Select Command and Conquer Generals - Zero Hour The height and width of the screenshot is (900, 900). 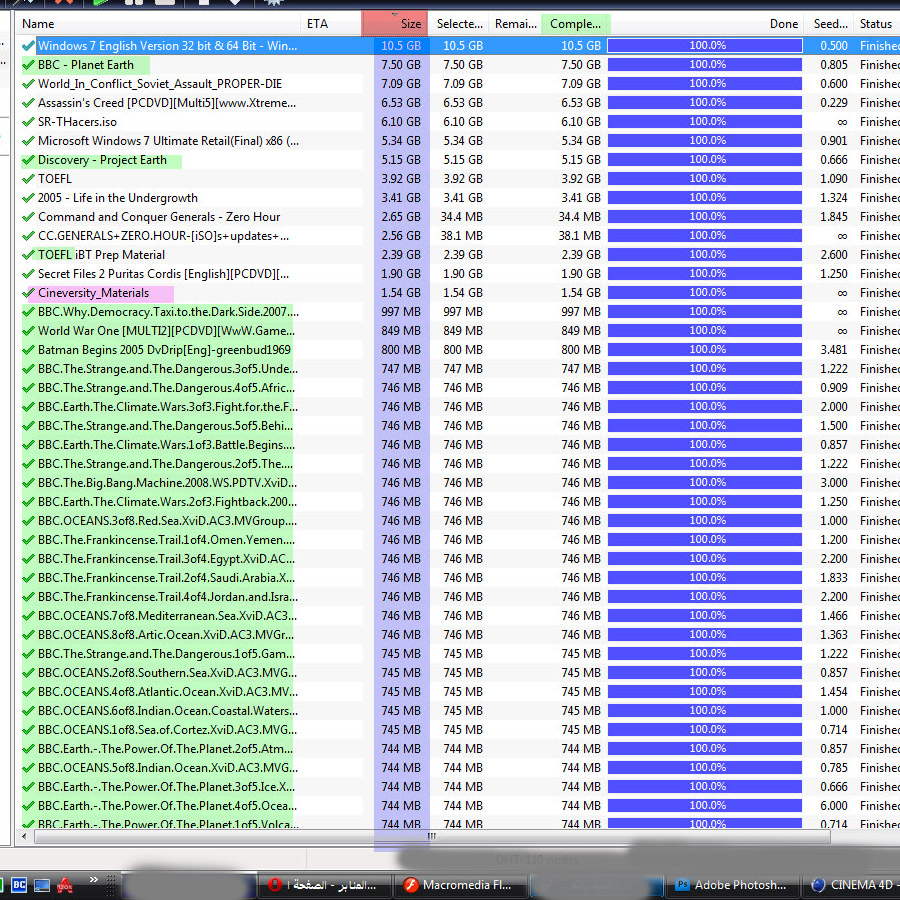point(159,217)
